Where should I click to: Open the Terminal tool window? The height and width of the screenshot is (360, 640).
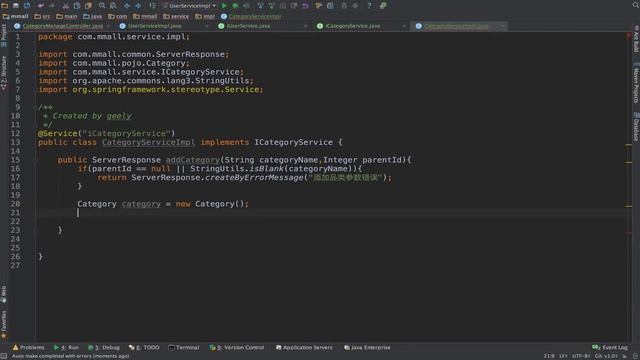pyautogui.click(x=184, y=347)
